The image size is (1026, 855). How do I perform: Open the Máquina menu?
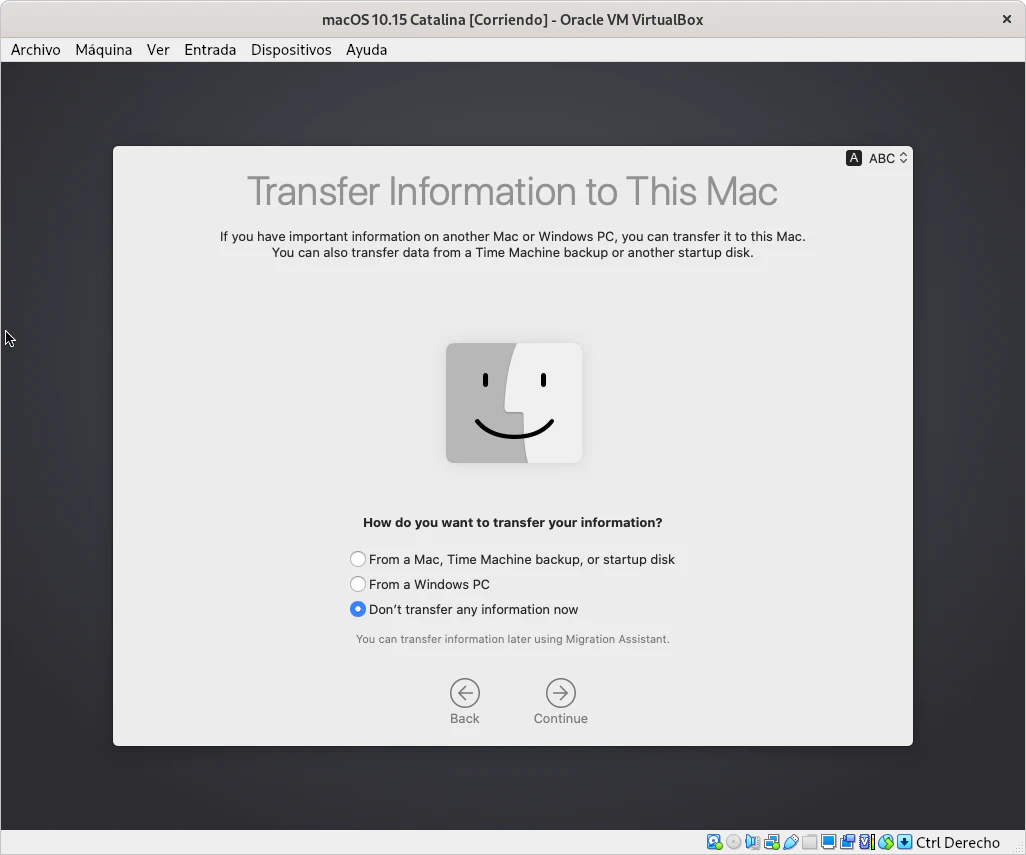[x=103, y=50]
